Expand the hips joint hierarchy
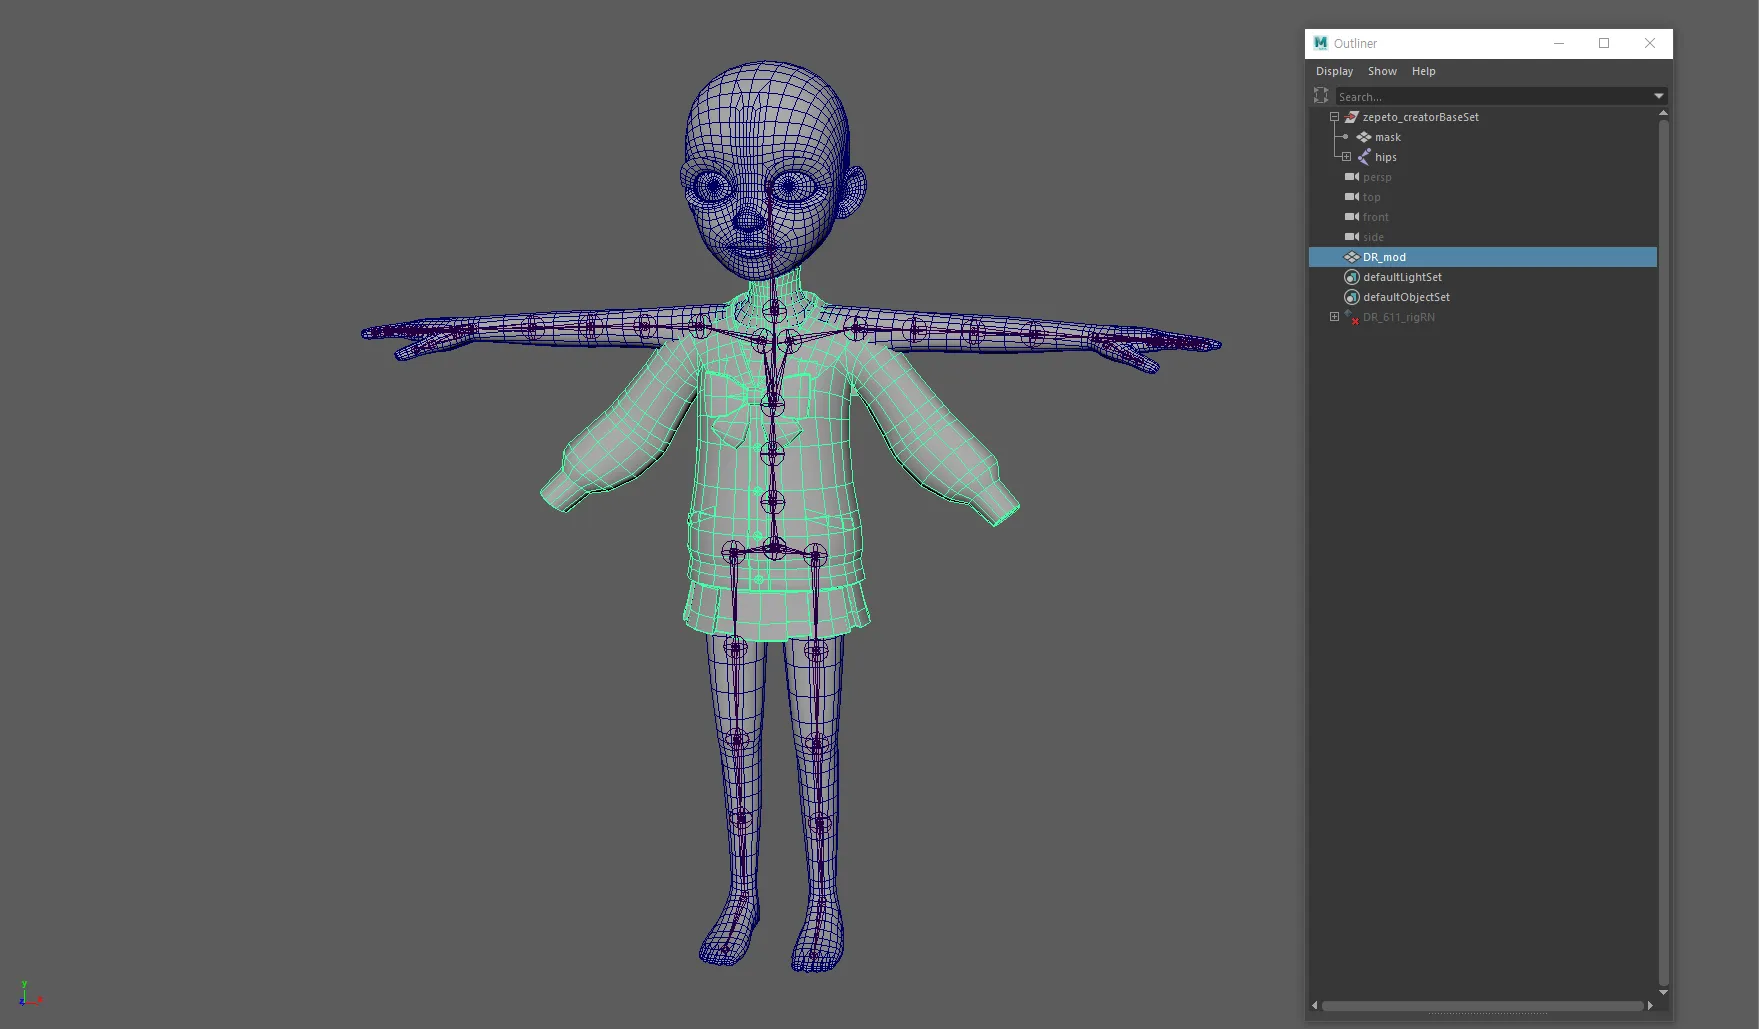1759x1029 pixels. pyautogui.click(x=1346, y=157)
